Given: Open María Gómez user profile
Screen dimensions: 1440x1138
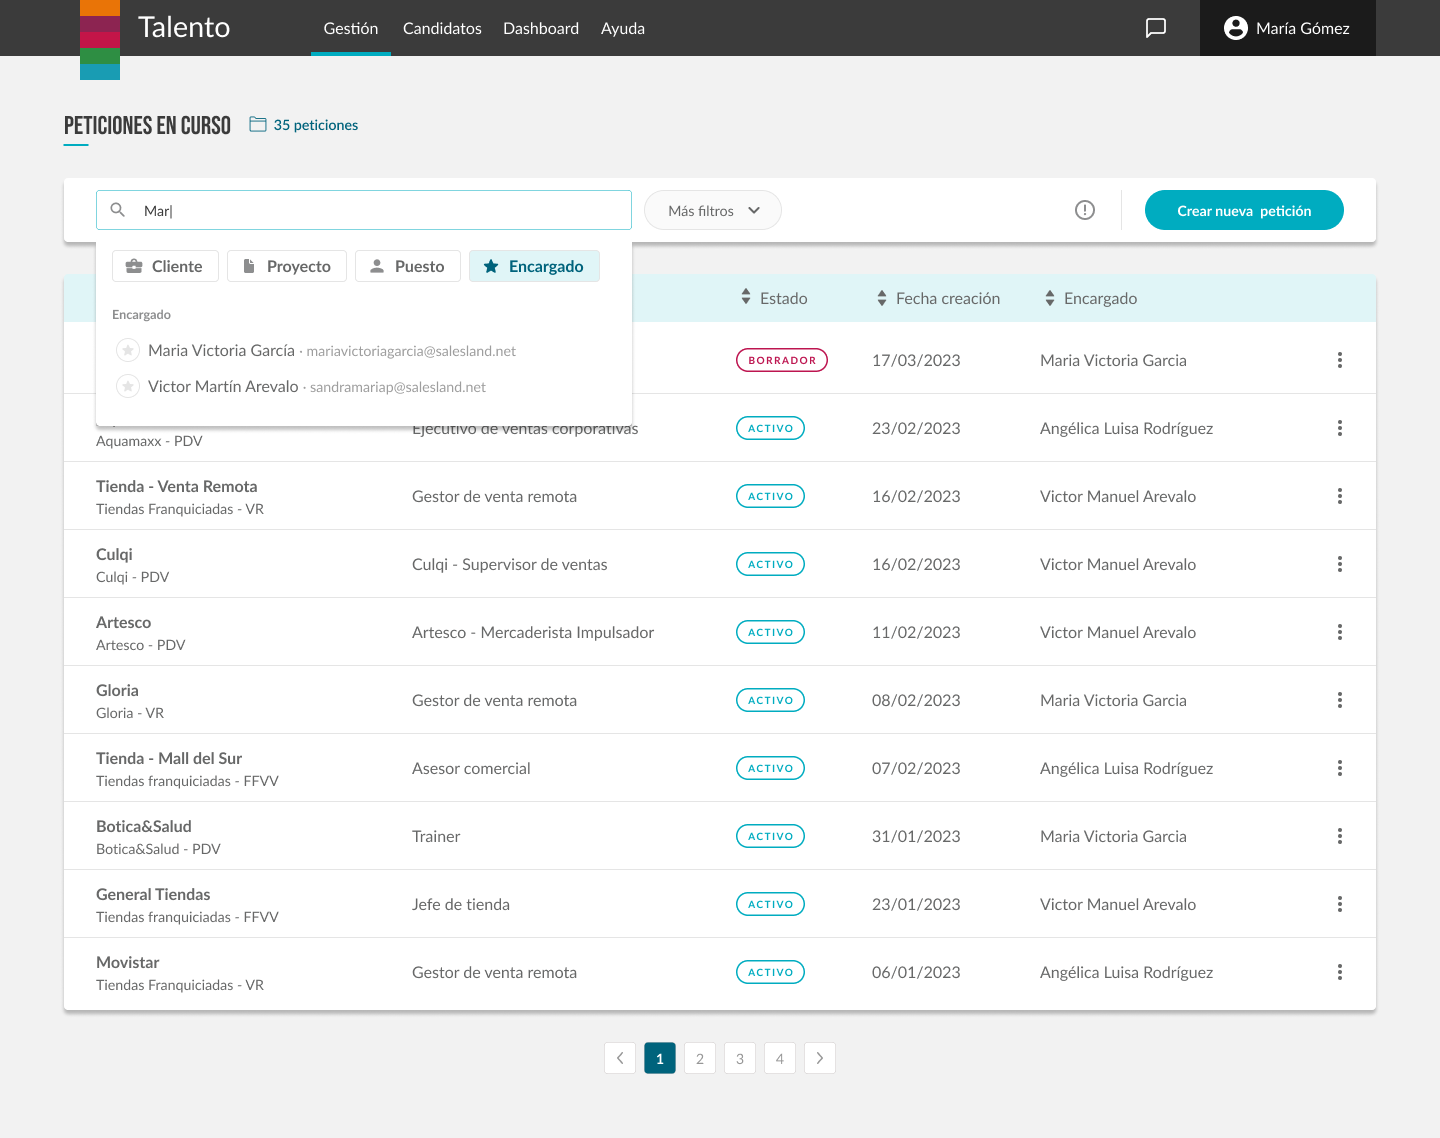Looking at the screenshot, I should [x=1287, y=28].
